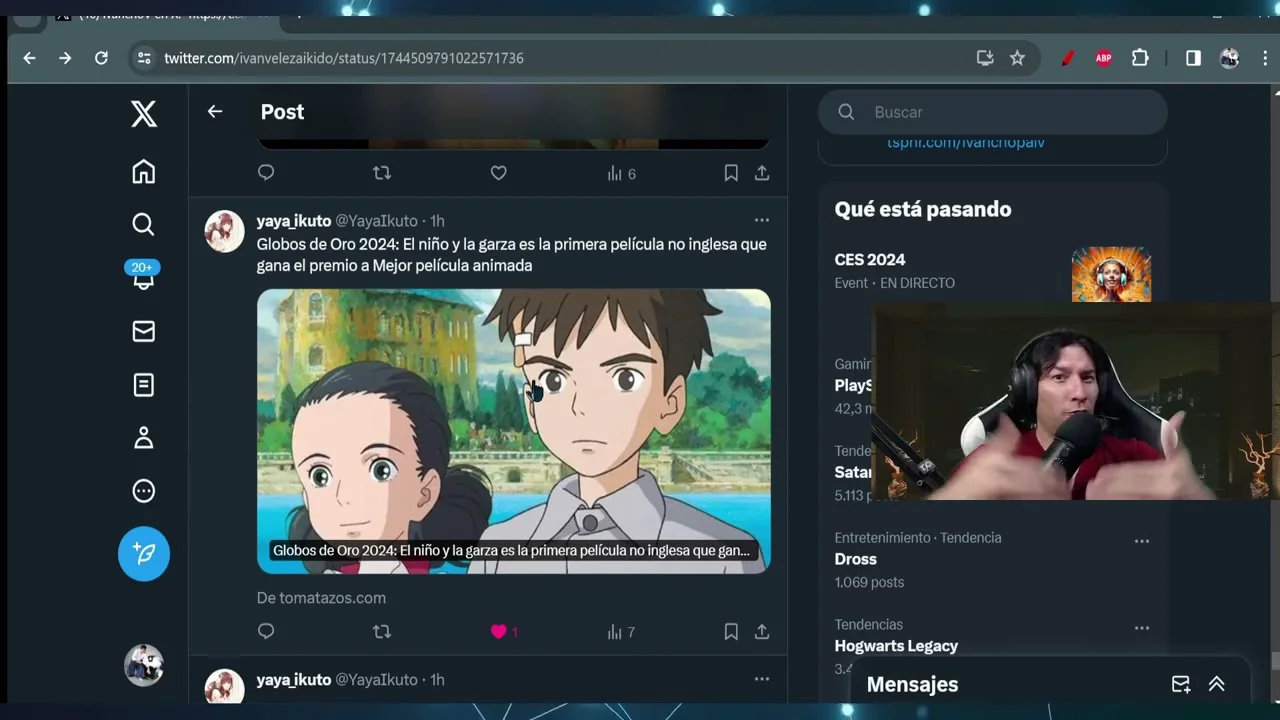
Task: Open Messages envelope in sidebar
Action: [144, 331]
